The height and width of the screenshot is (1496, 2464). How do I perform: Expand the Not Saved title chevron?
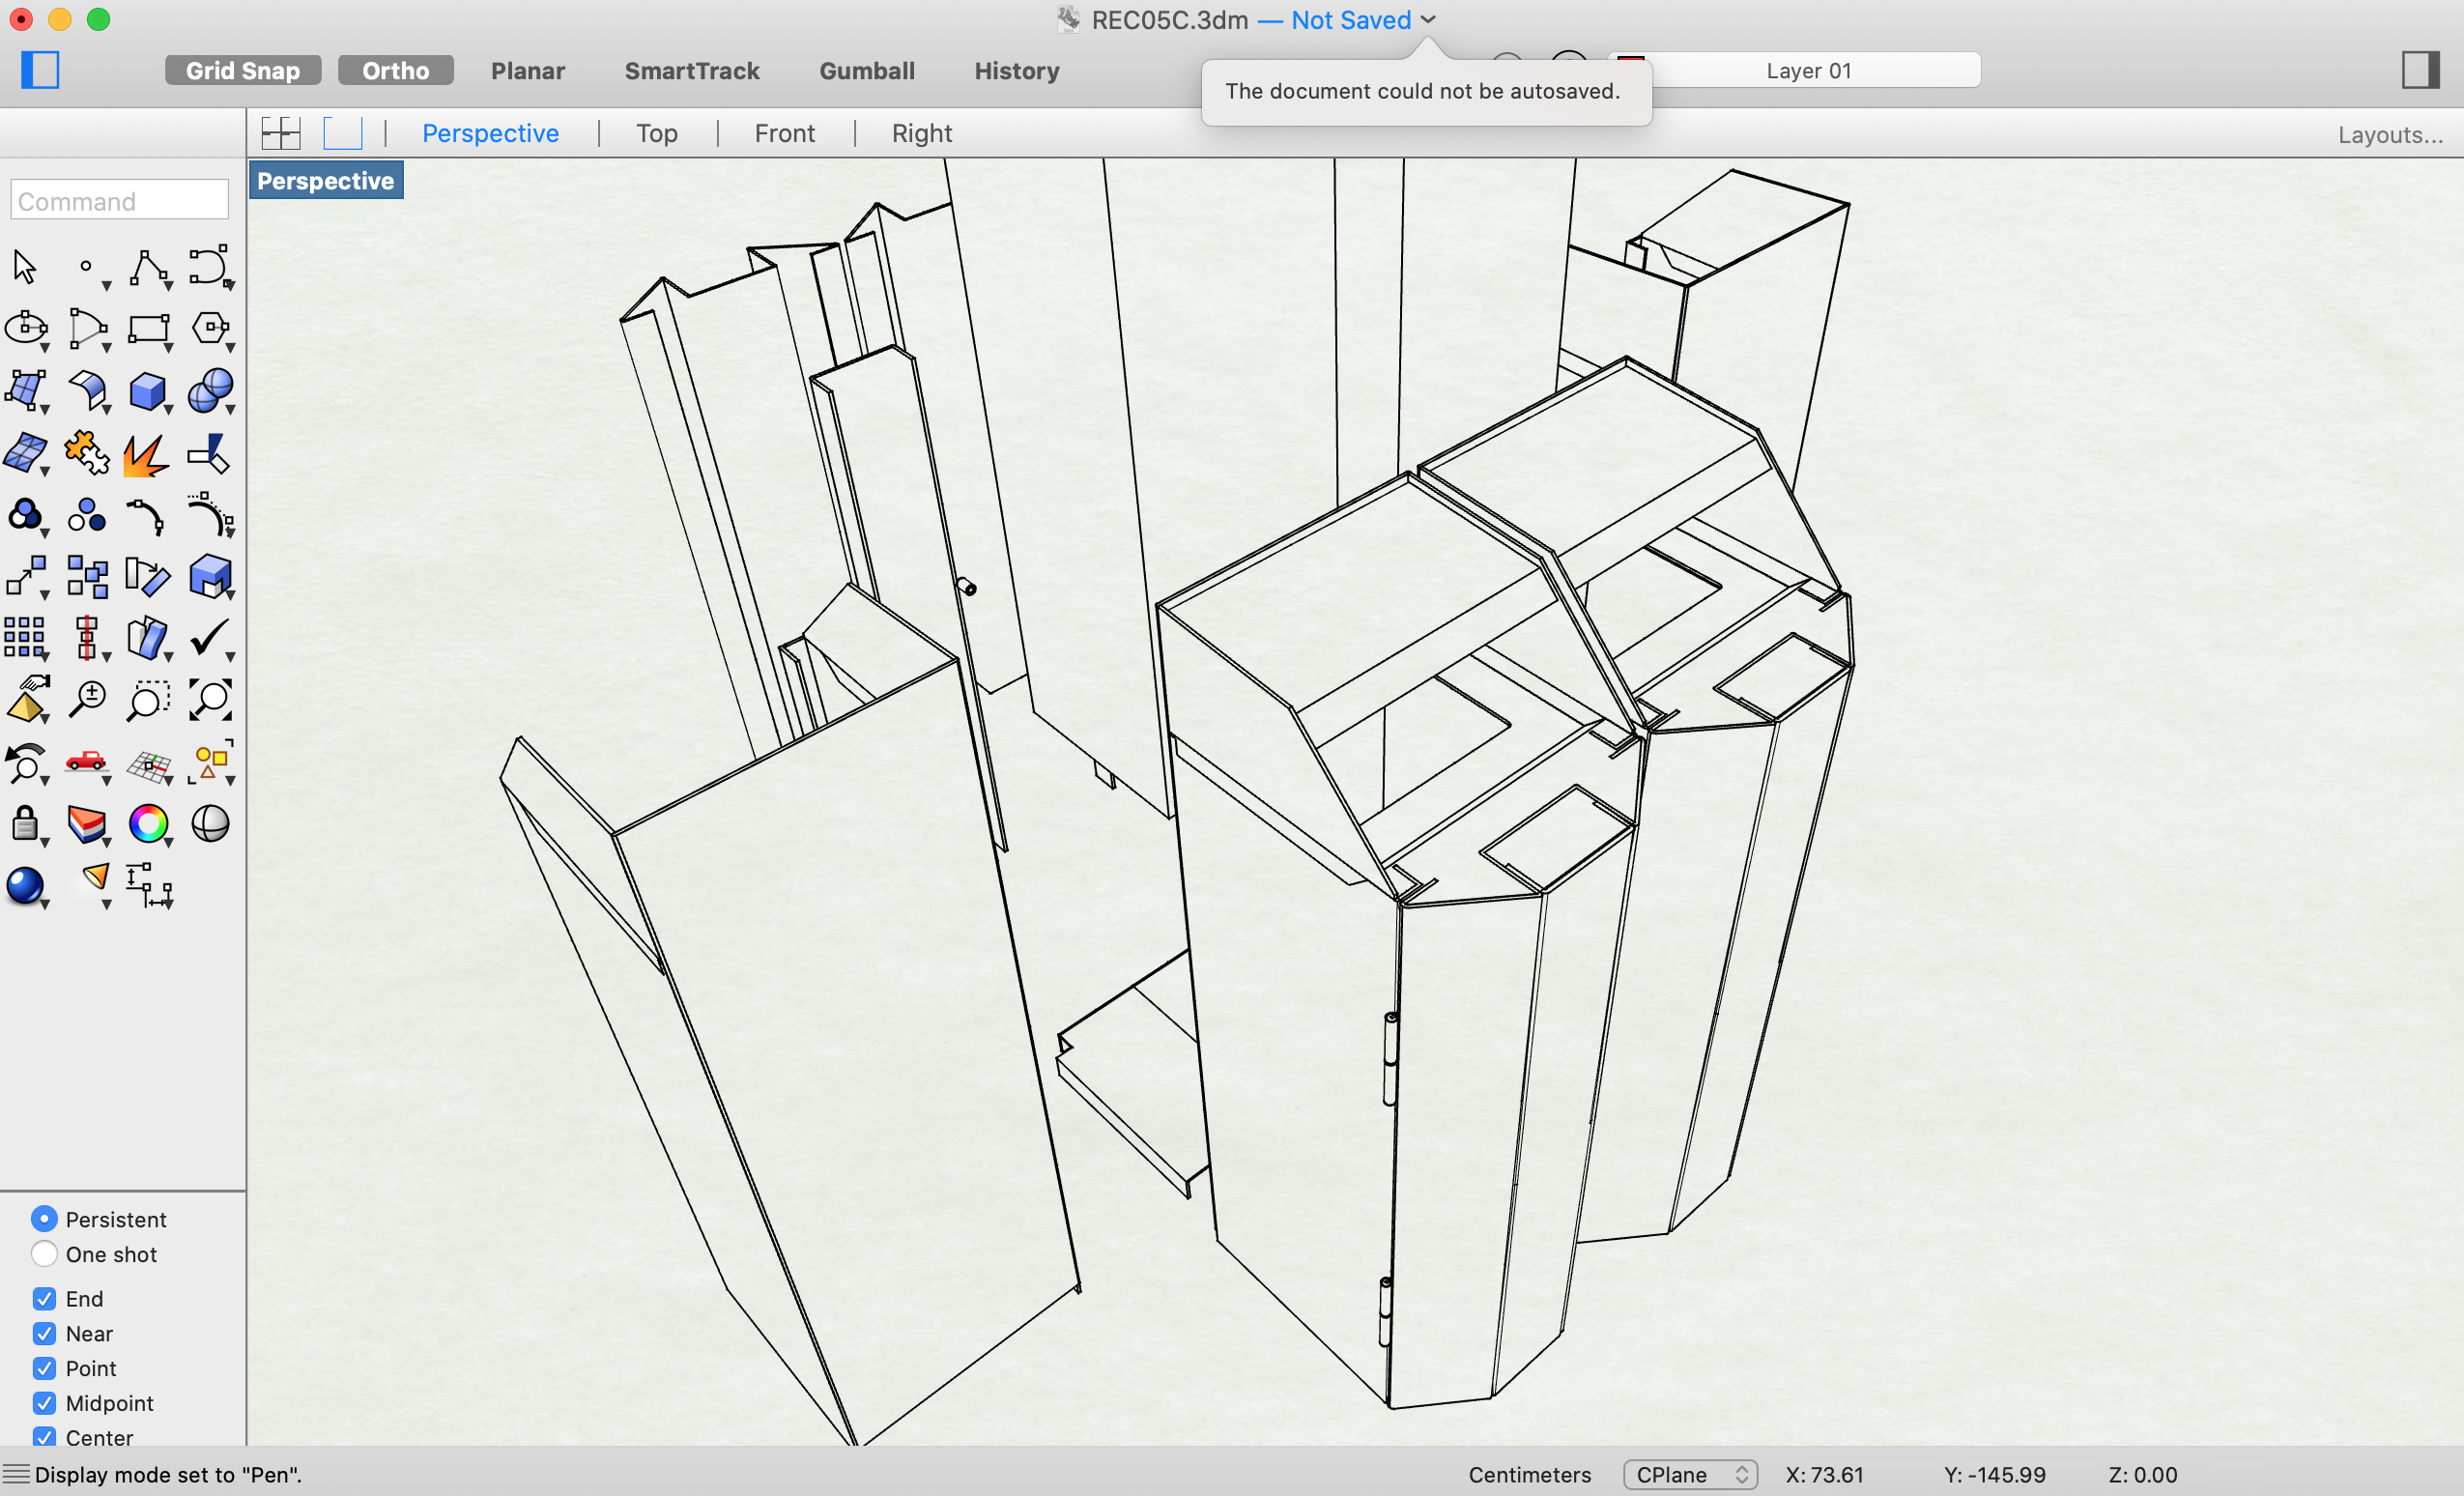pos(1428,19)
